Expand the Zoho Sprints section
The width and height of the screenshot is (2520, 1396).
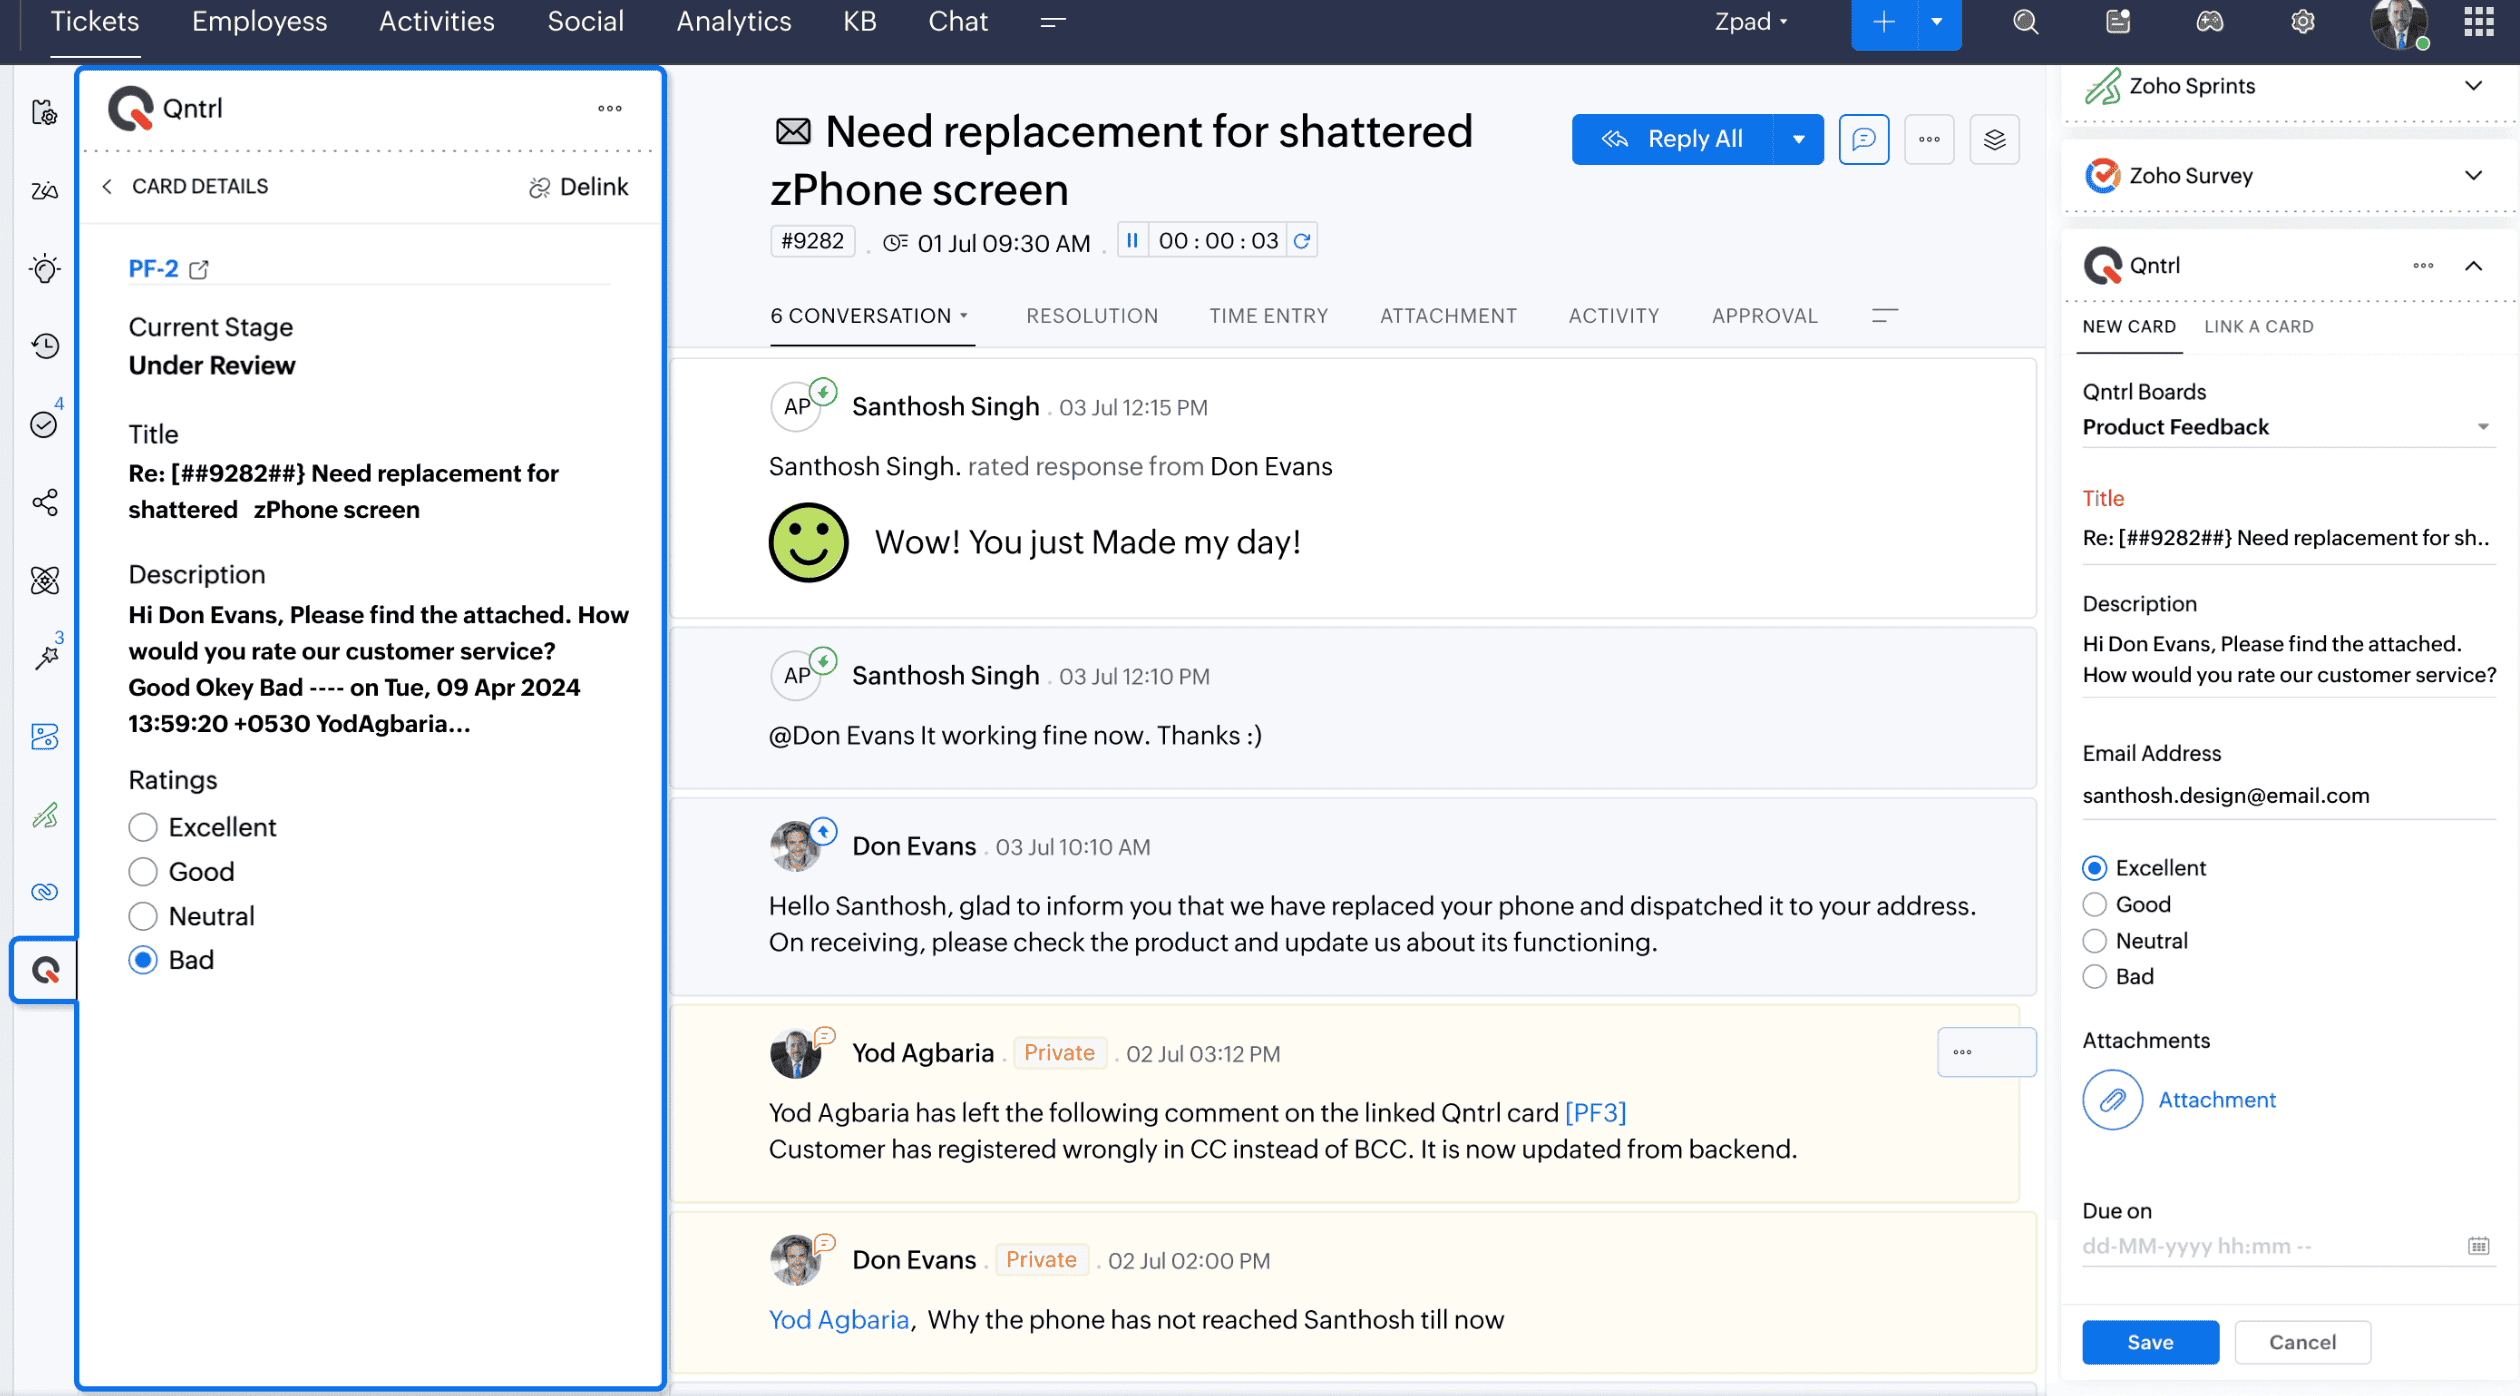2473,86
